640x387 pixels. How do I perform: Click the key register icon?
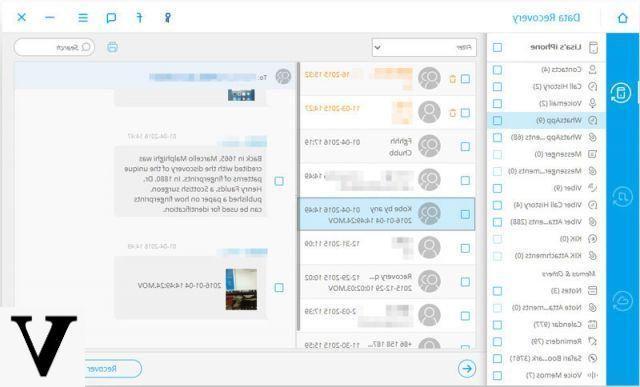coord(167,18)
